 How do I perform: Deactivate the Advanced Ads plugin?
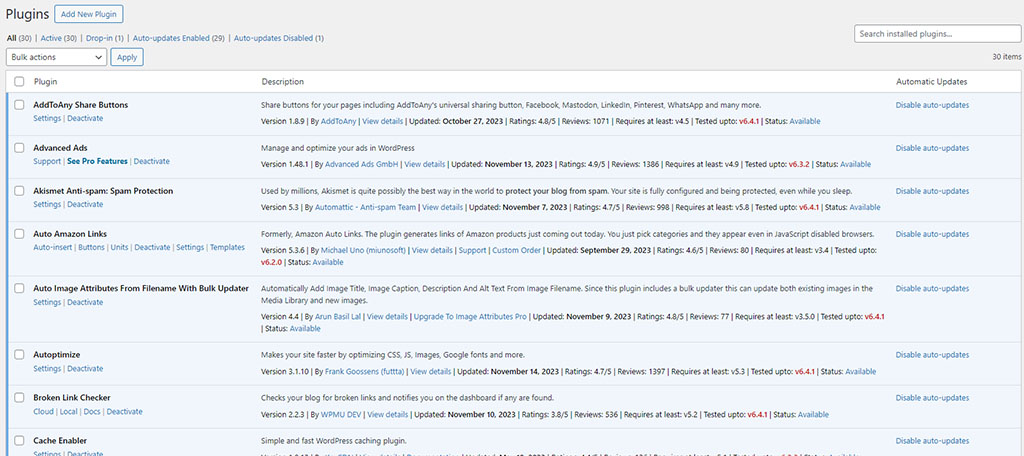pyautogui.click(x=152, y=161)
